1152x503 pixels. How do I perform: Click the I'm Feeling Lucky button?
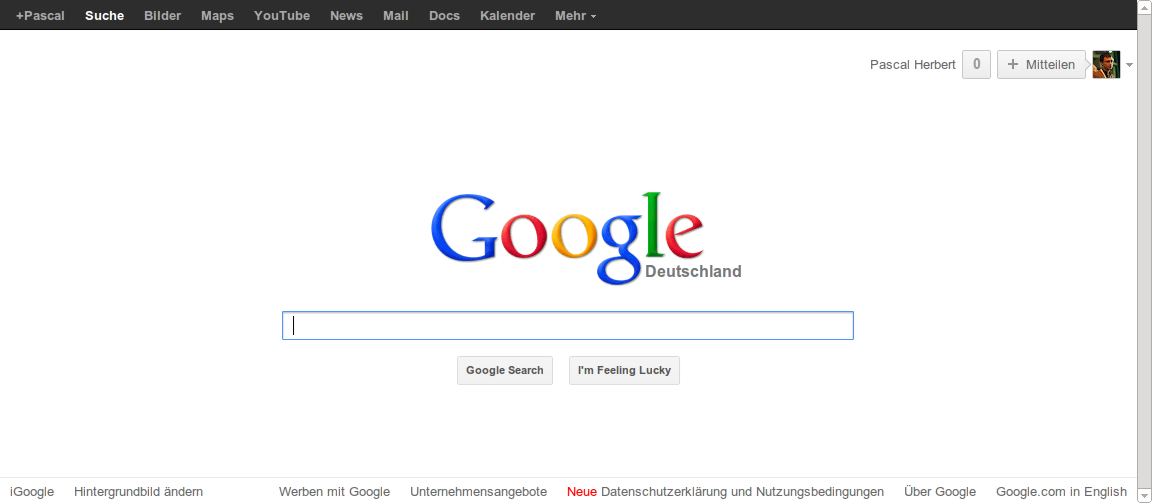(x=624, y=370)
